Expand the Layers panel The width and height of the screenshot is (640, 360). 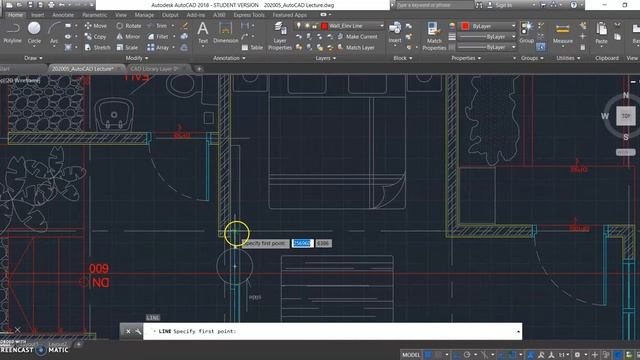tap(325, 58)
